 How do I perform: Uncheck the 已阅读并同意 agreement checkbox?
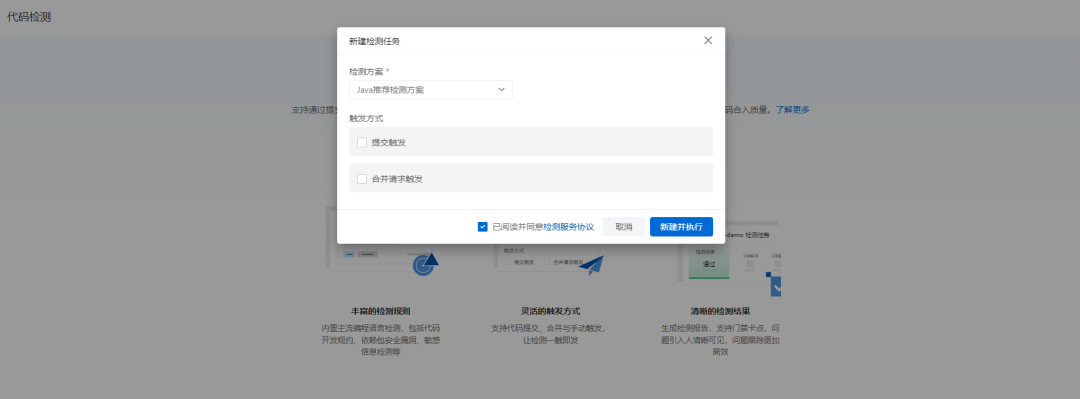(x=483, y=227)
